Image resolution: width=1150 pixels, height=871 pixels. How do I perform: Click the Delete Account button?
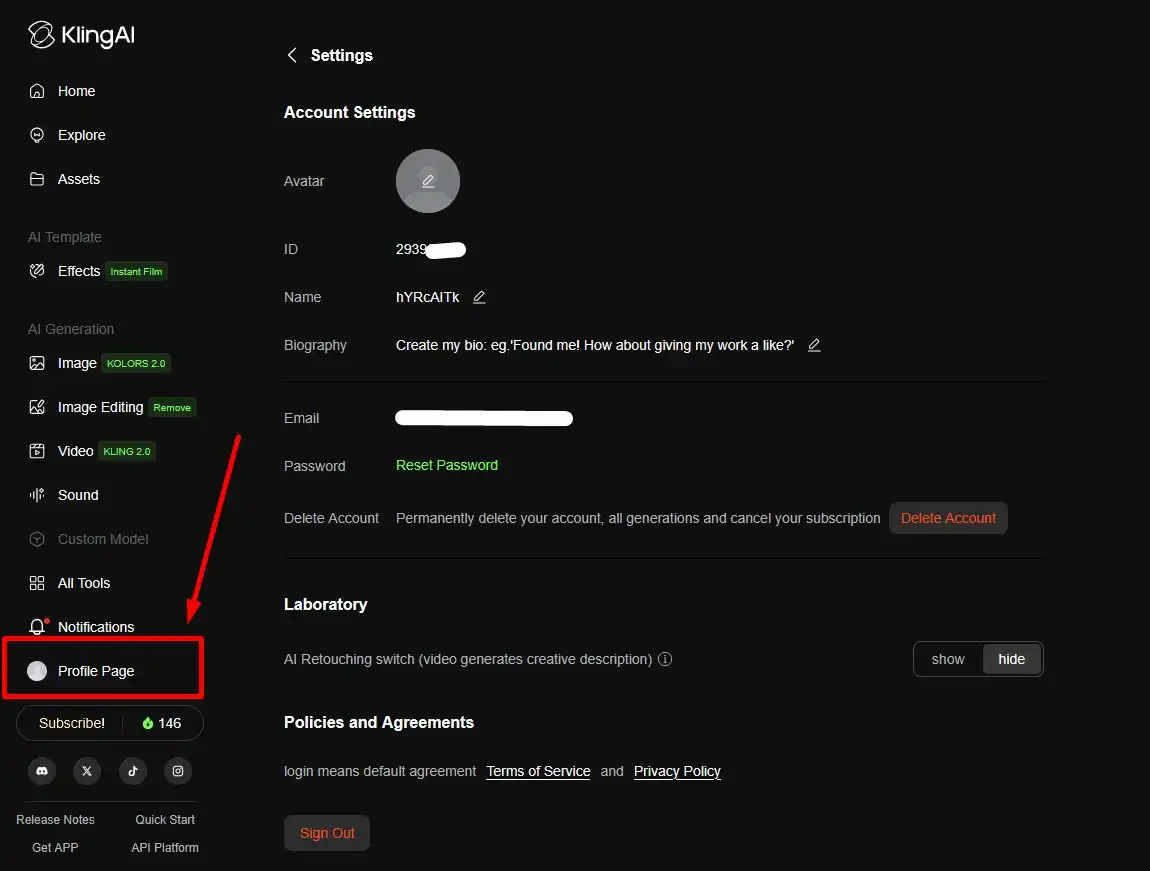click(948, 518)
